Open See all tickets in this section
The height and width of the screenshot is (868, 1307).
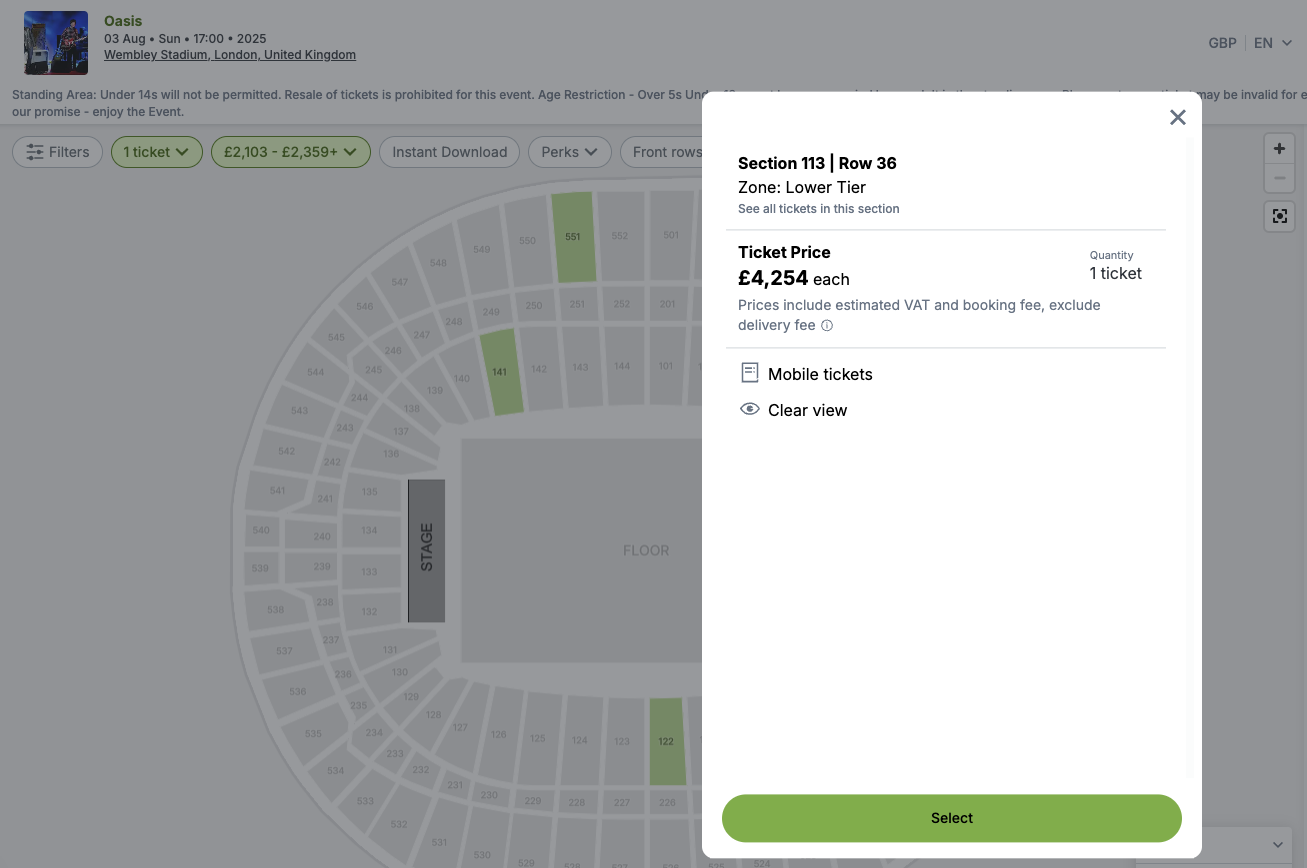pos(818,209)
